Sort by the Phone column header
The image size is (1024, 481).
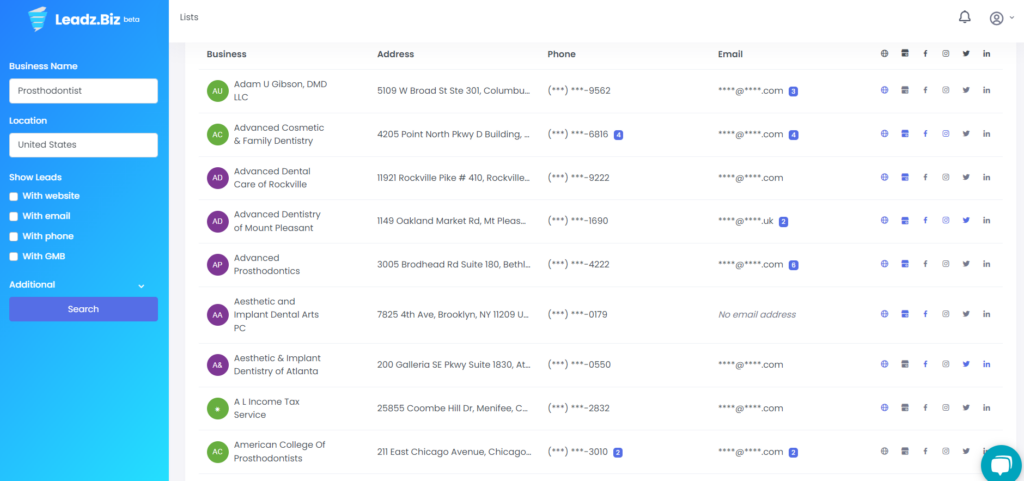click(x=562, y=54)
